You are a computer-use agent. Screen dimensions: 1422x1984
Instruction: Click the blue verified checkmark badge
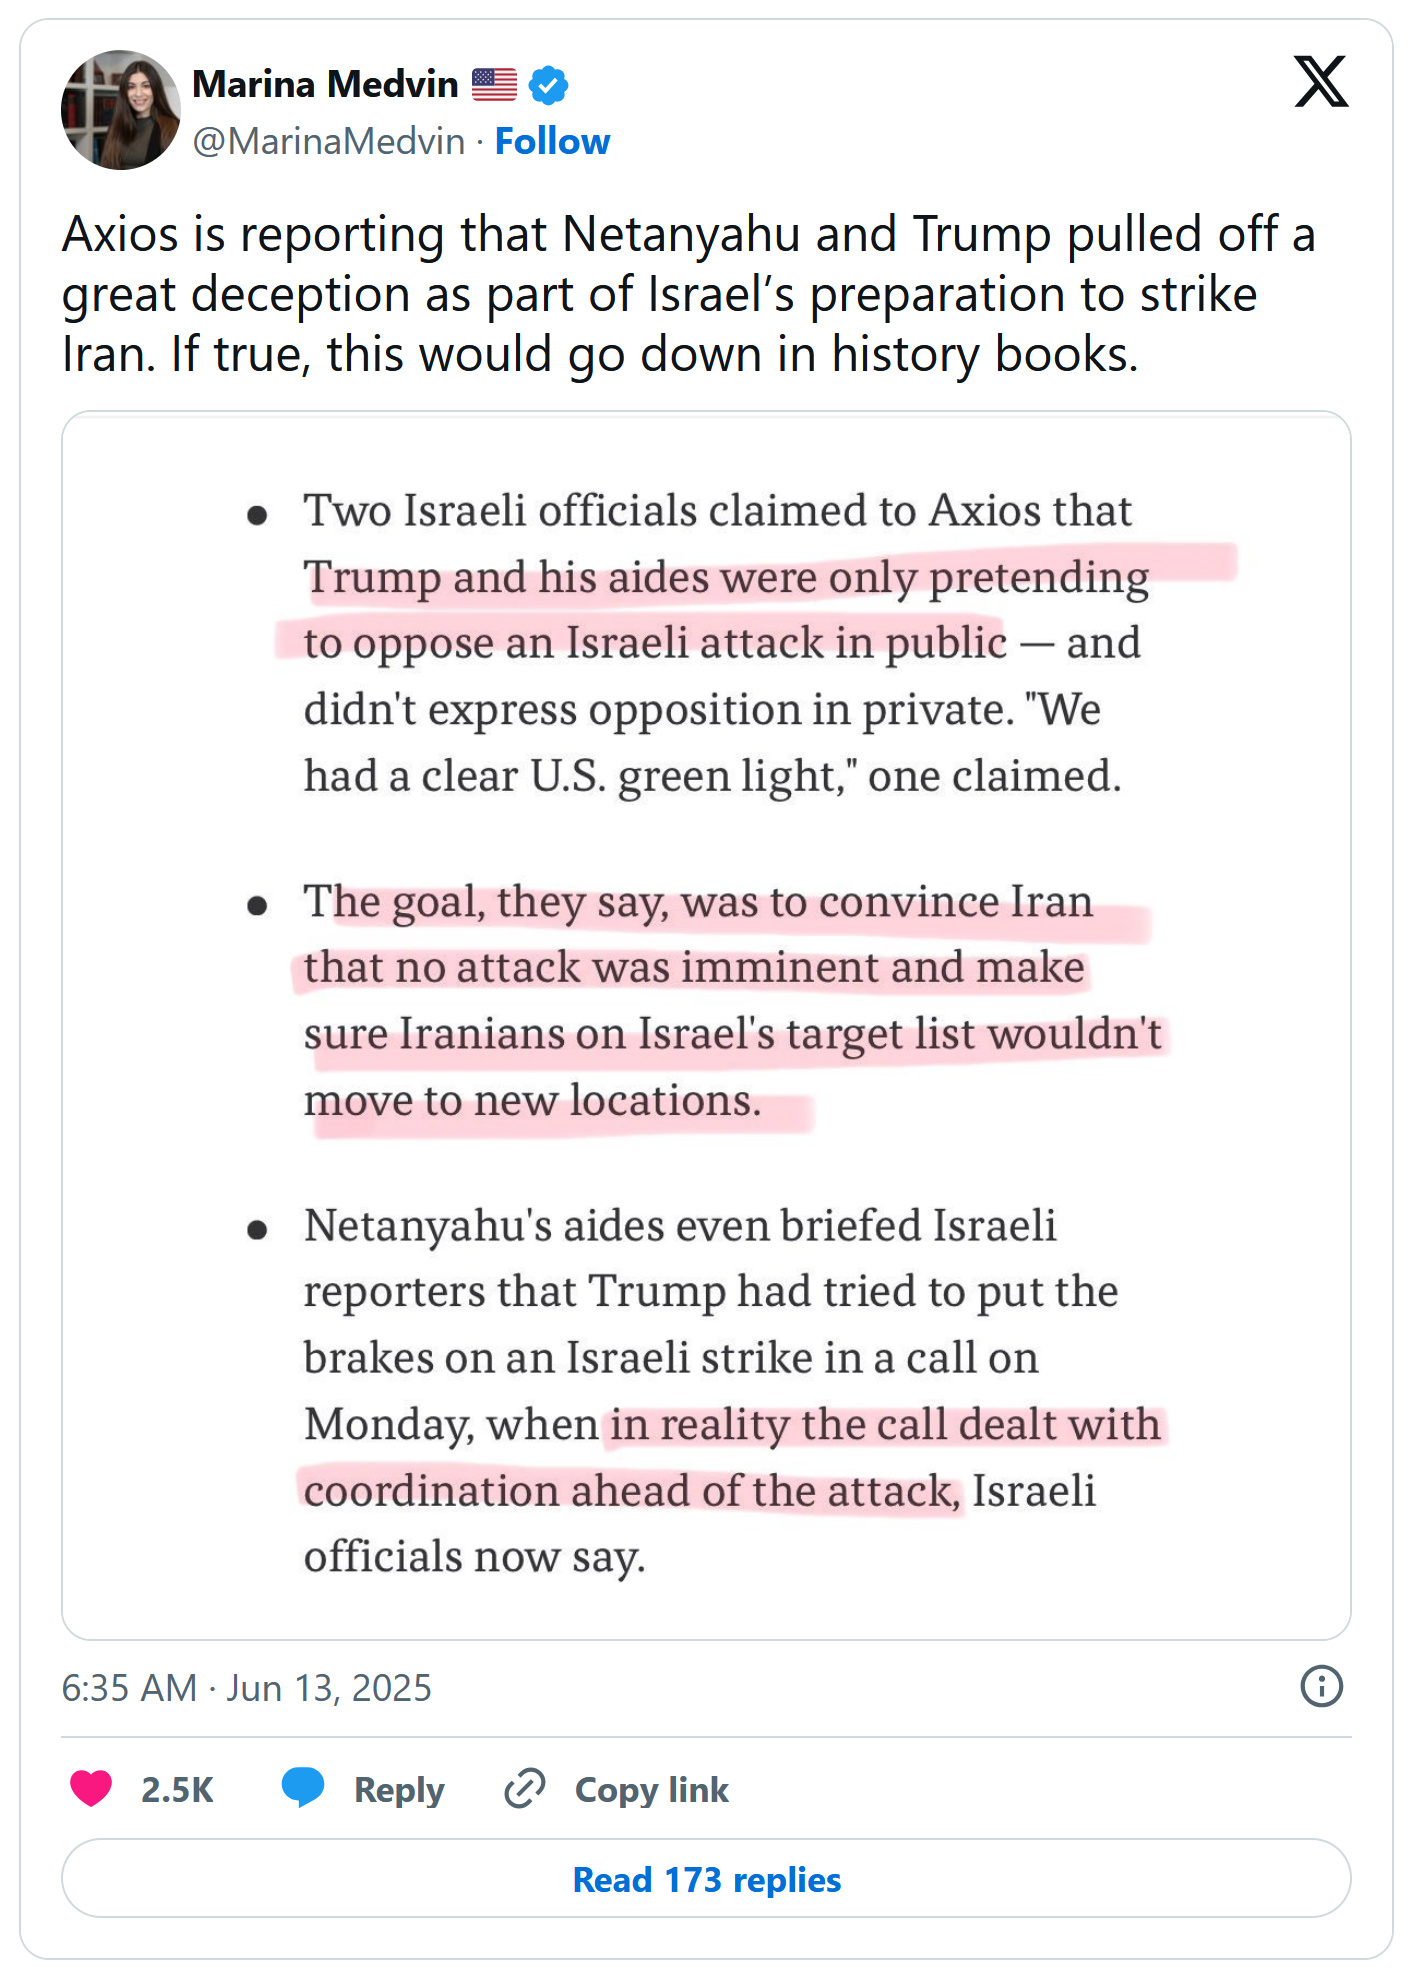(x=548, y=85)
